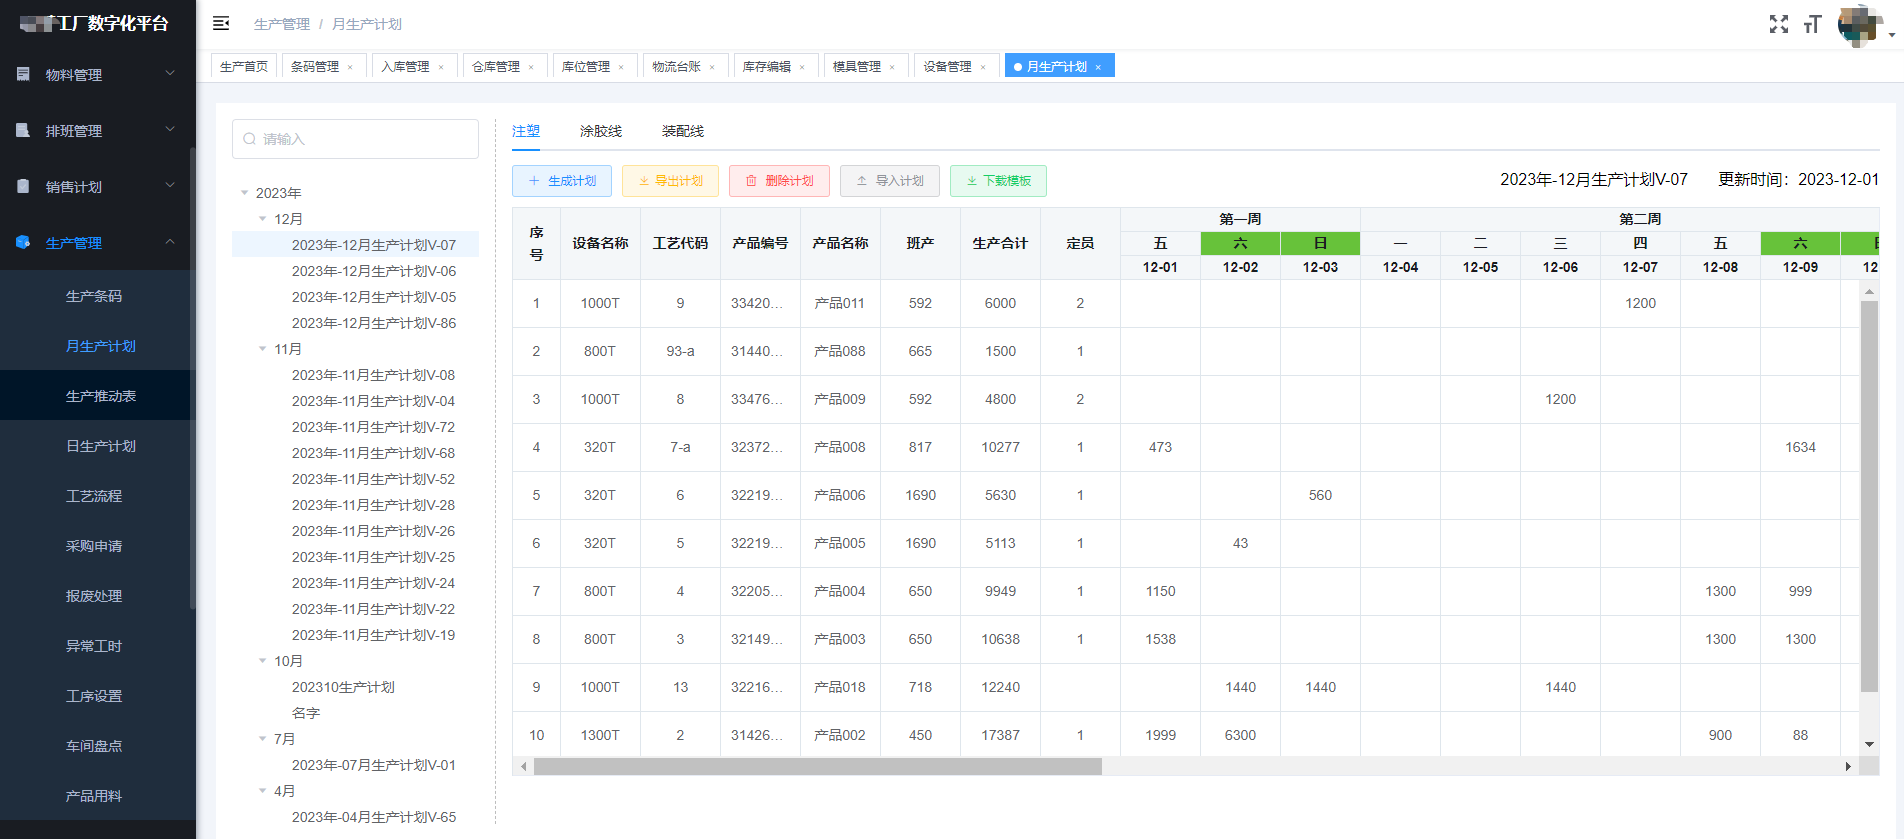Close the 物流台账 tab

pos(712,67)
